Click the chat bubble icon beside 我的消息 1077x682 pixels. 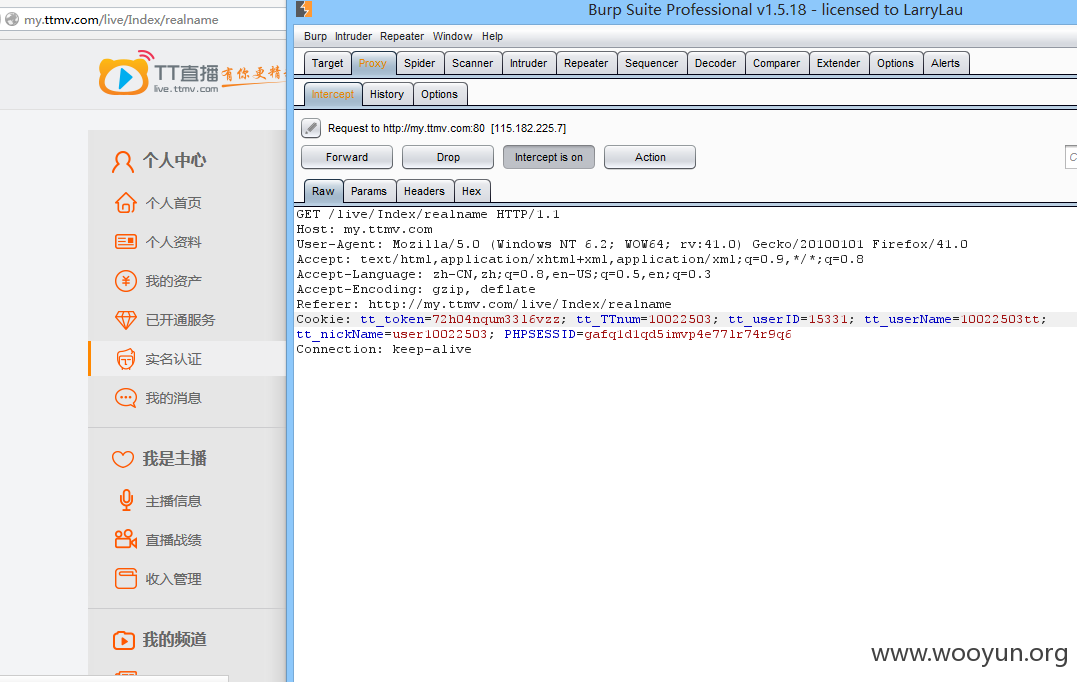coord(126,398)
